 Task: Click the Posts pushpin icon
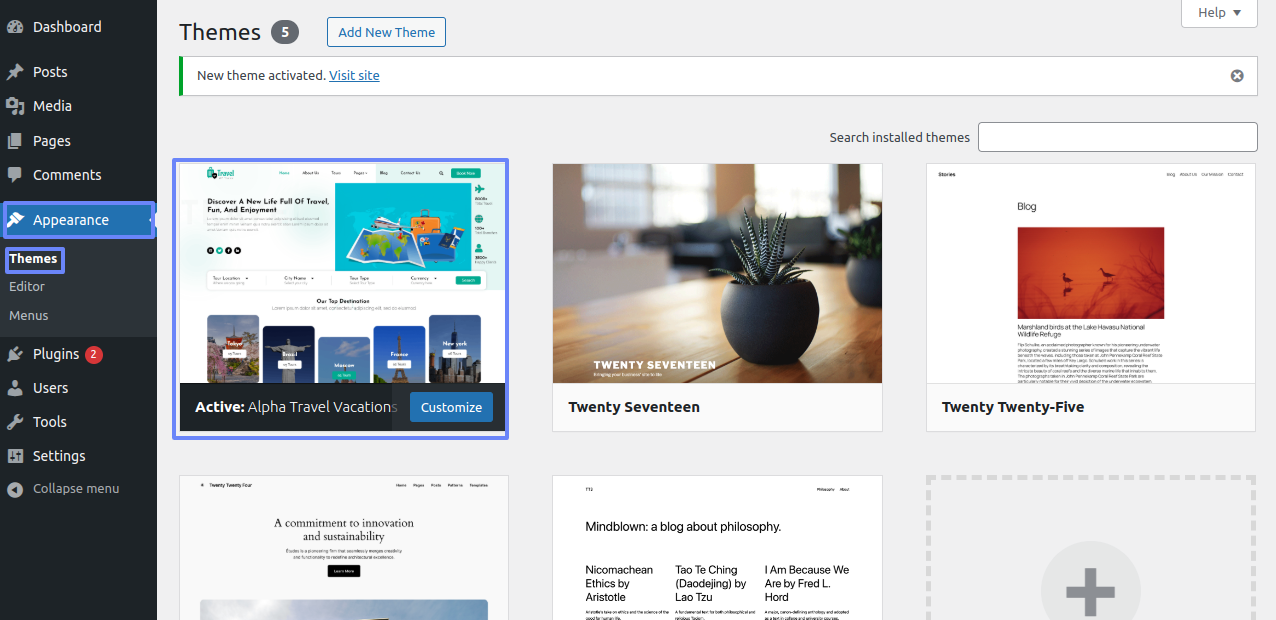pyautogui.click(x=15, y=72)
